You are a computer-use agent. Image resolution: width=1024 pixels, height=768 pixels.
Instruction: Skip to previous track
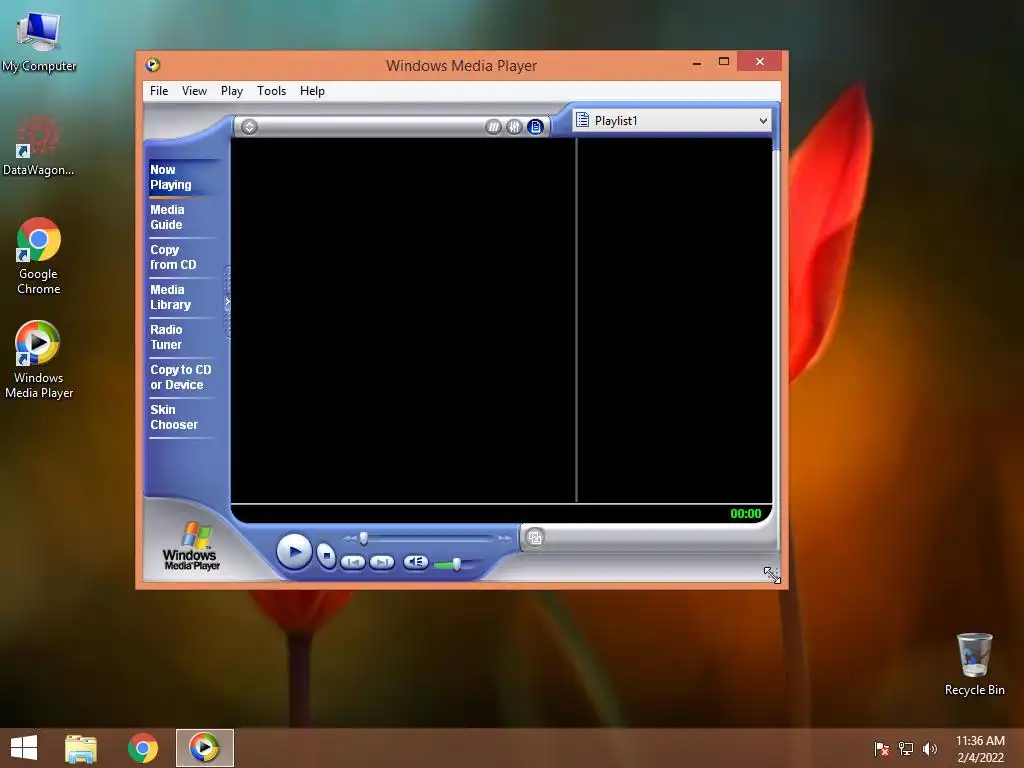[x=353, y=562]
